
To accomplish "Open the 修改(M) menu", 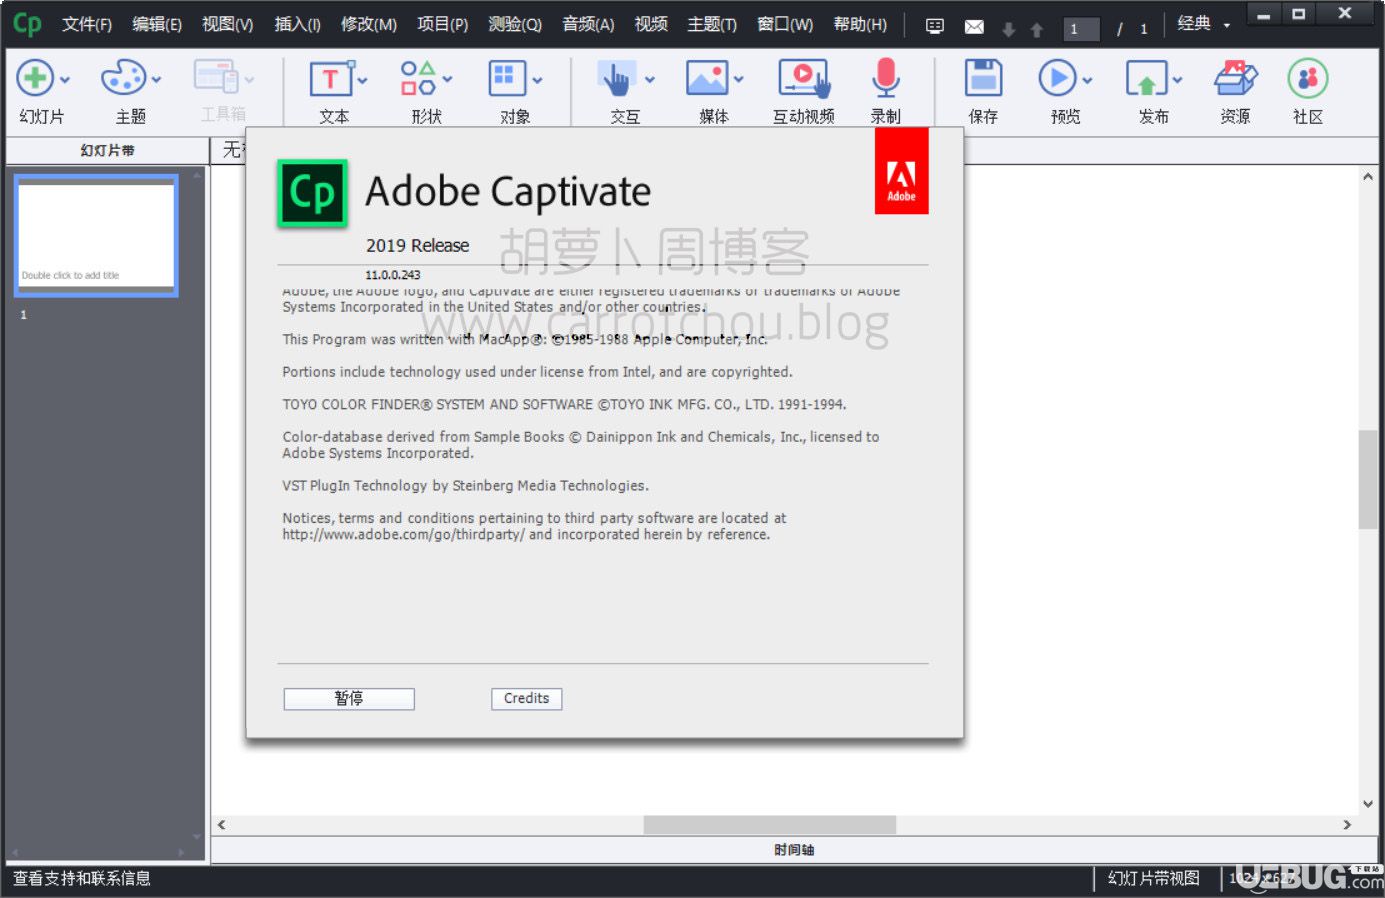I will [368, 24].
